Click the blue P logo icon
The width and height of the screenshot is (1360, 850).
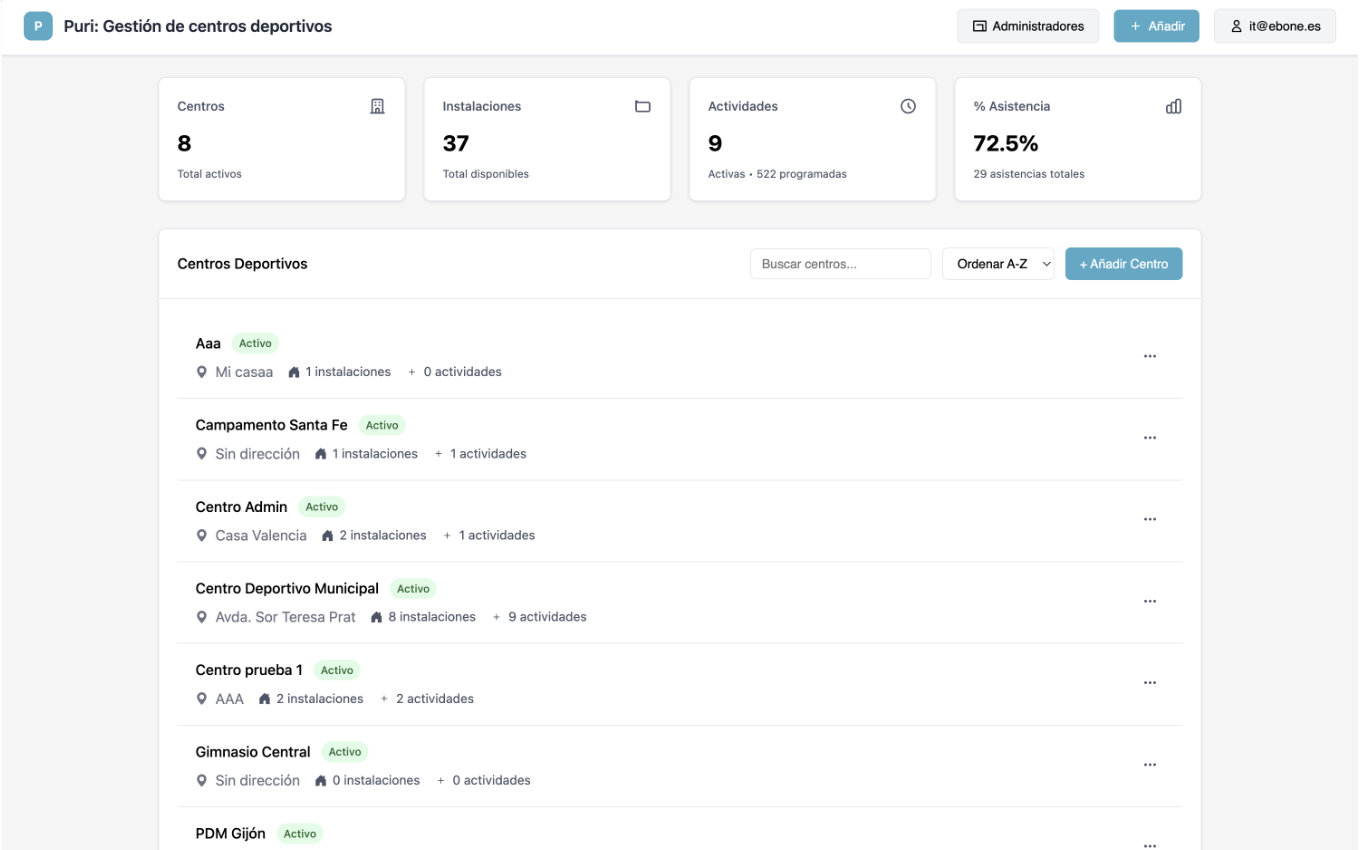(x=38, y=26)
